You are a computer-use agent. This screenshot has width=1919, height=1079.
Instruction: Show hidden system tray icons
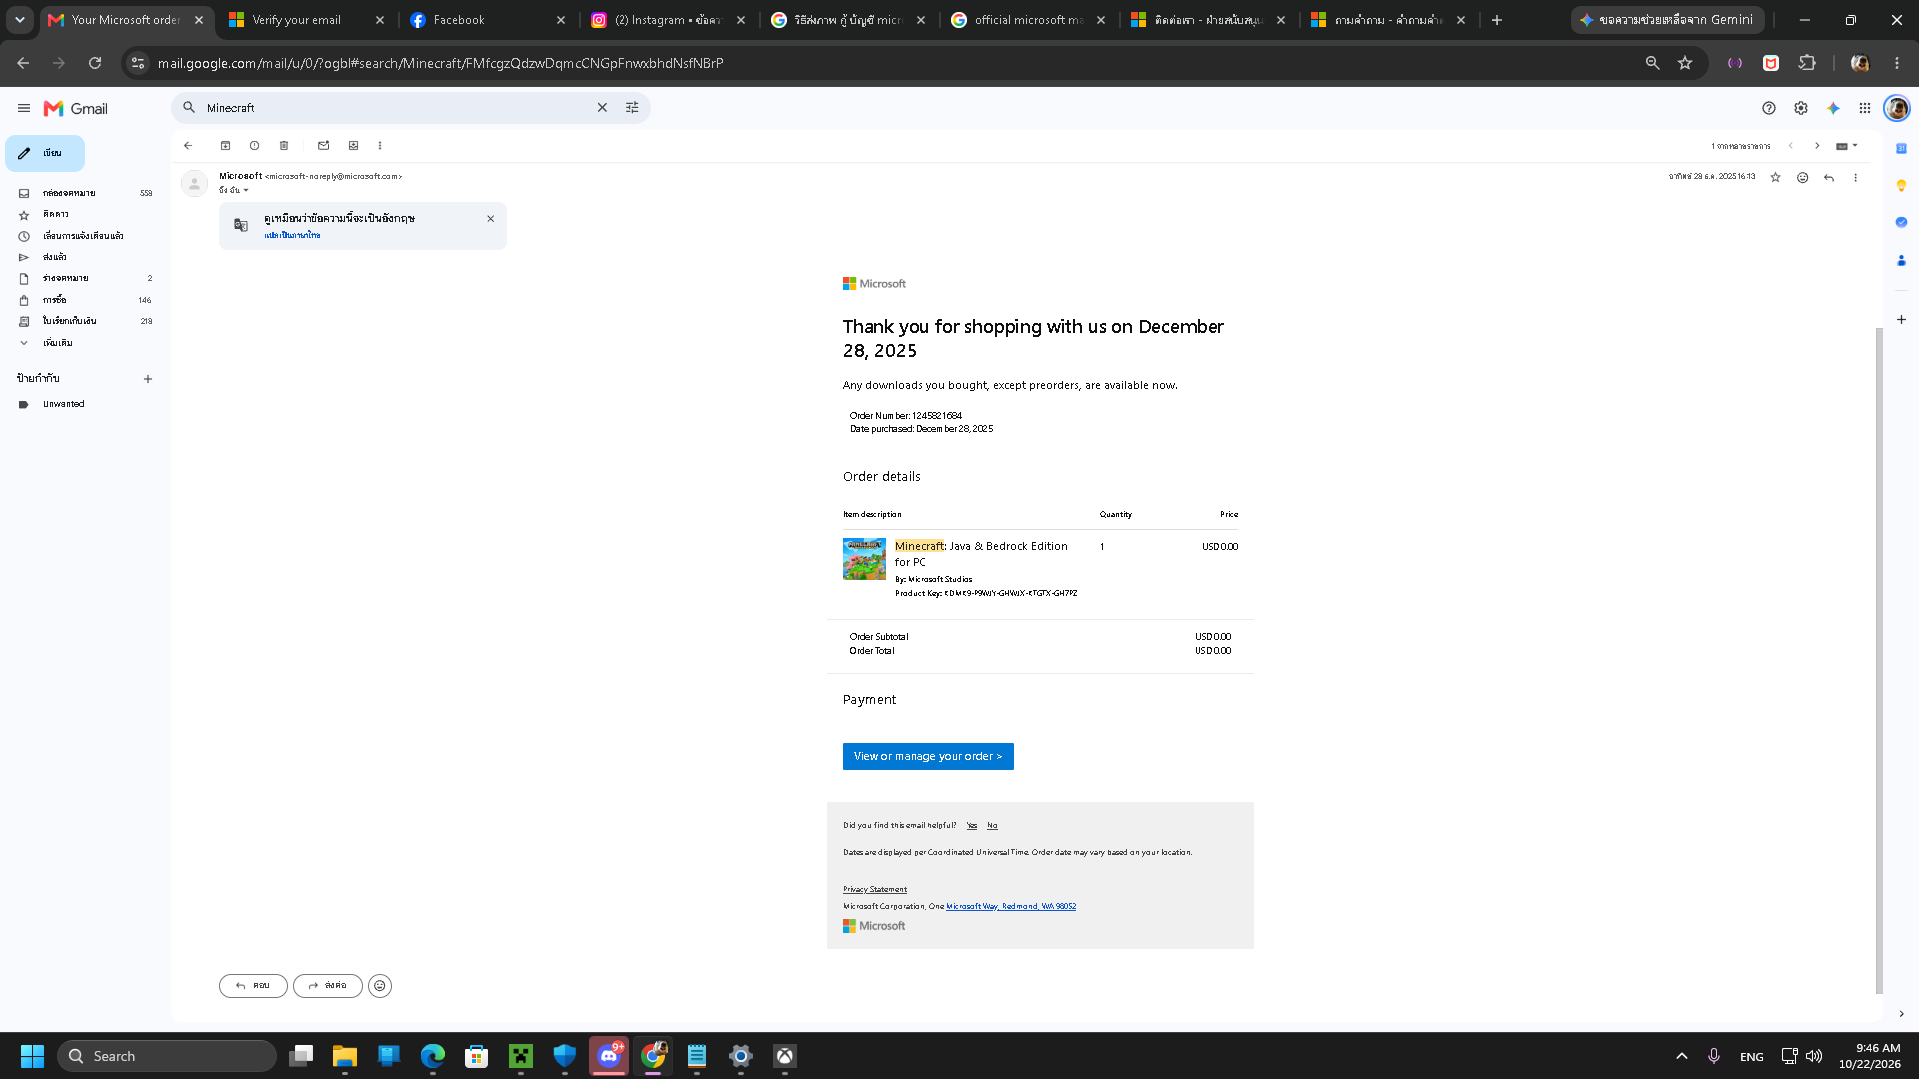pyautogui.click(x=1682, y=1056)
